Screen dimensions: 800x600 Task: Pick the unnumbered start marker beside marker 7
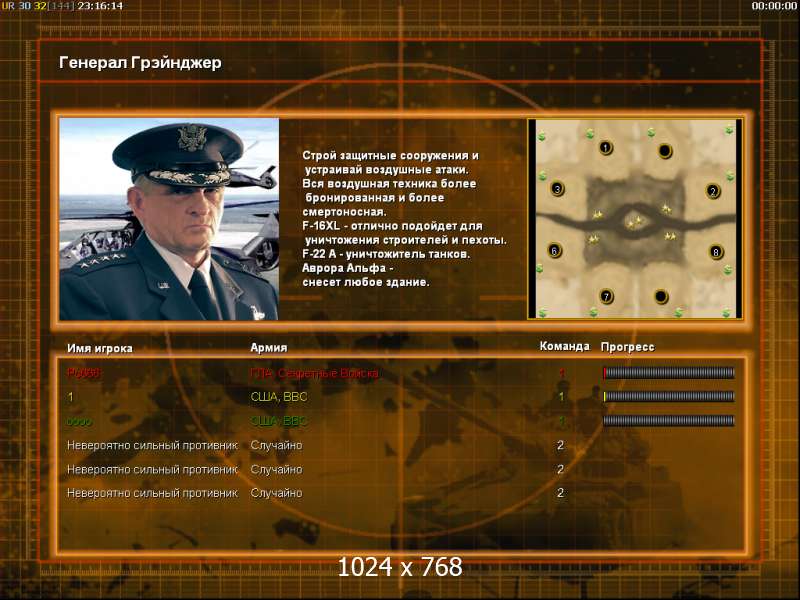click(x=661, y=296)
